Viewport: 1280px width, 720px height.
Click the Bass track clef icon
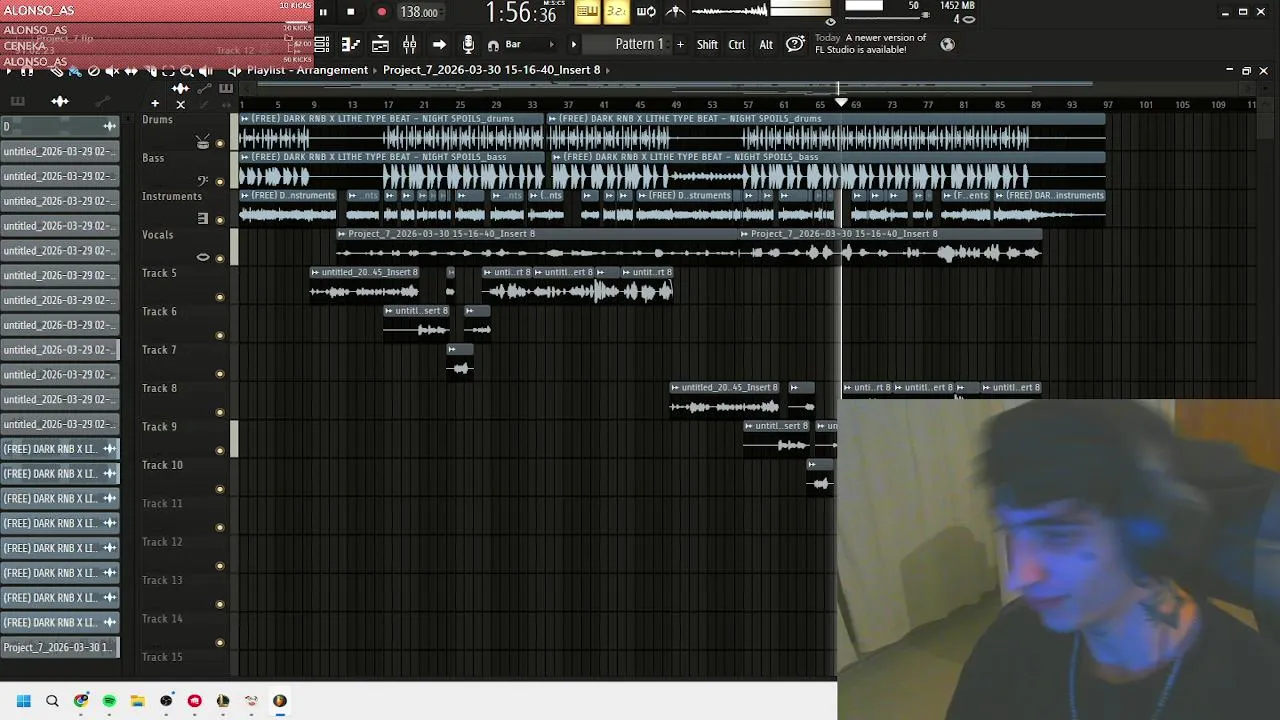coord(203,181)
